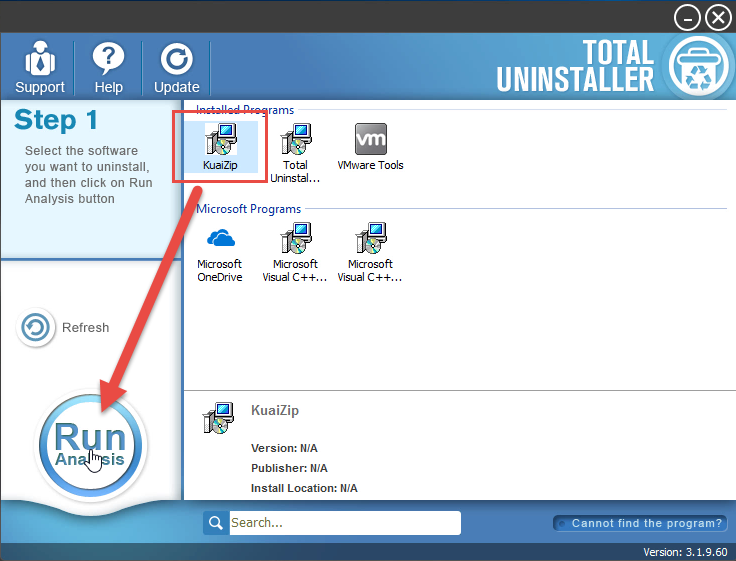The image size is (736, 561).
Task: Click the Refresh circular arrow icon
Action: coord(36,327)
